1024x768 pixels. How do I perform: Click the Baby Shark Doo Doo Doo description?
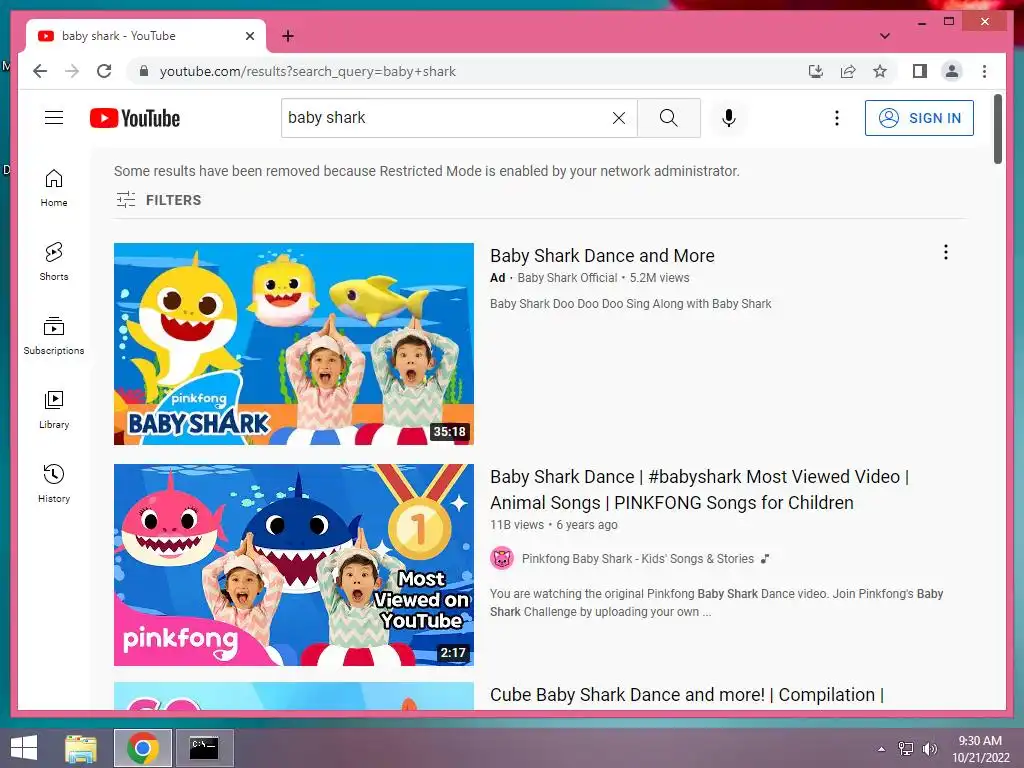tap(630, 304)
